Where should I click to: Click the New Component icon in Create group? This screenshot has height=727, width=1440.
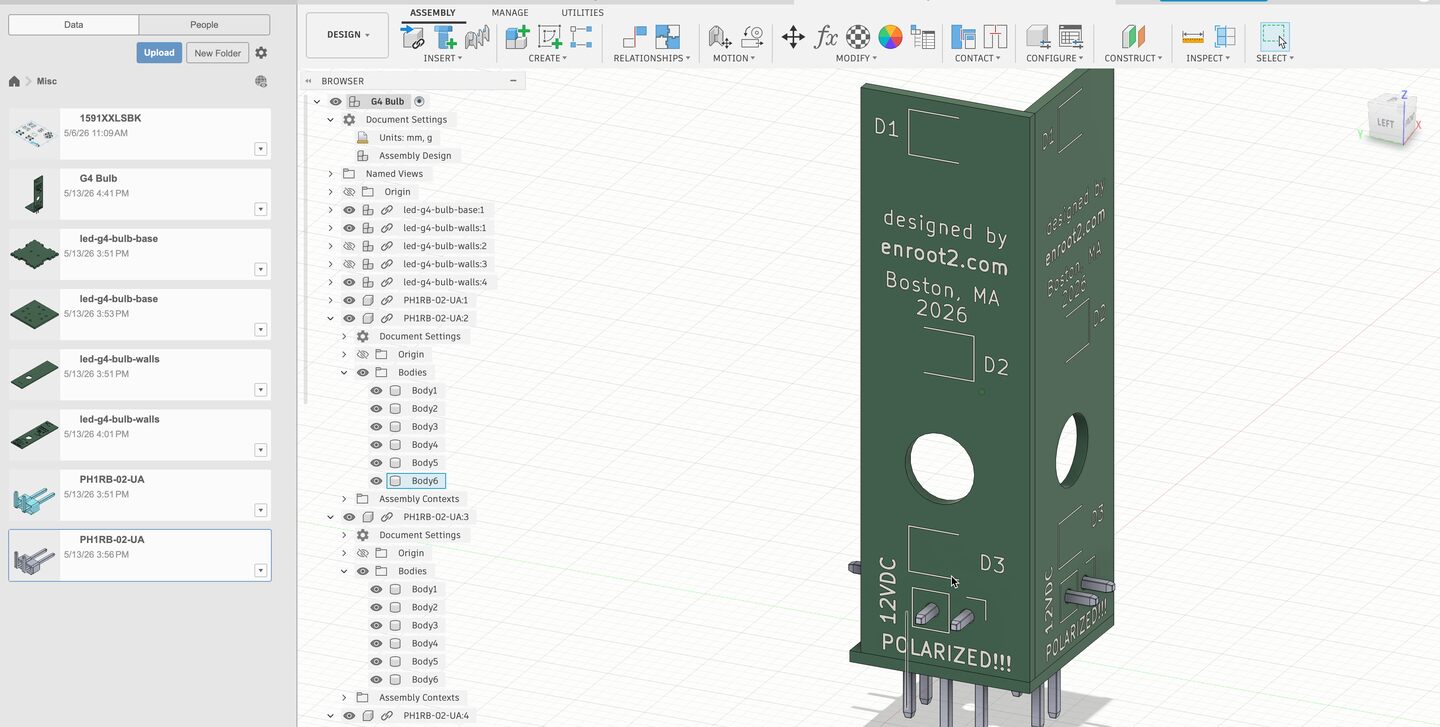tap(517, 37)
